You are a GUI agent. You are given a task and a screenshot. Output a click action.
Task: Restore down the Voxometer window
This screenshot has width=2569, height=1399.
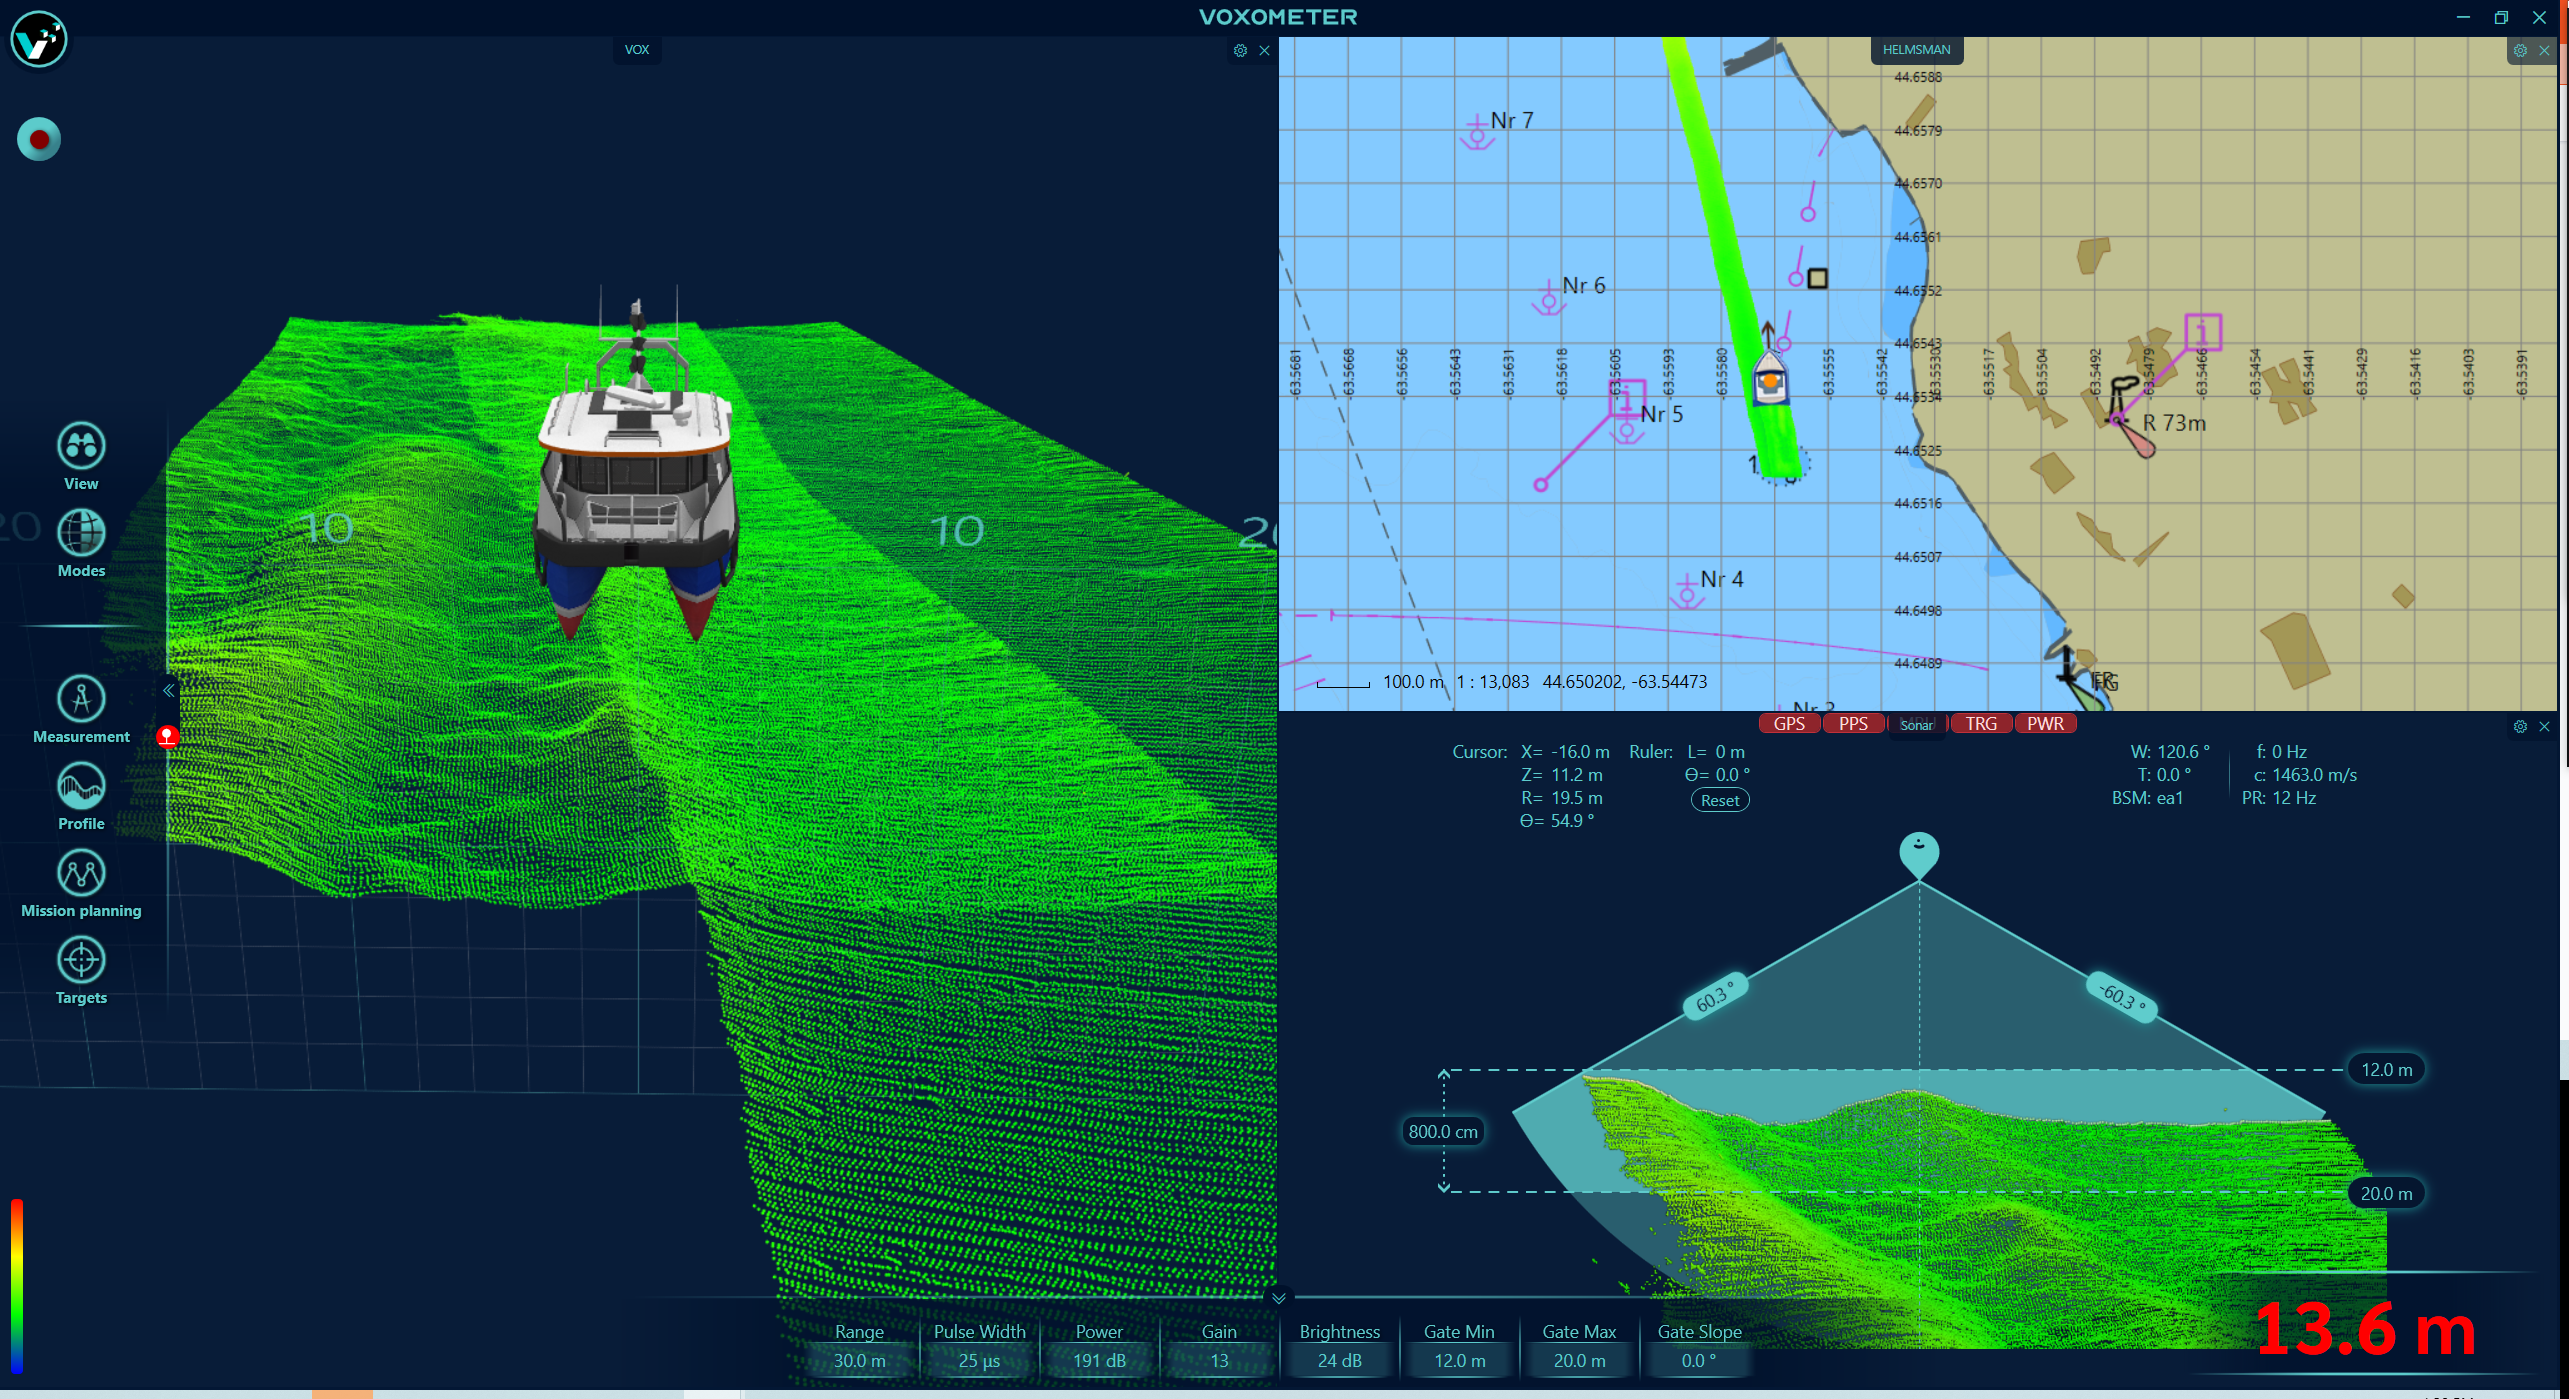coord(2501,17)
